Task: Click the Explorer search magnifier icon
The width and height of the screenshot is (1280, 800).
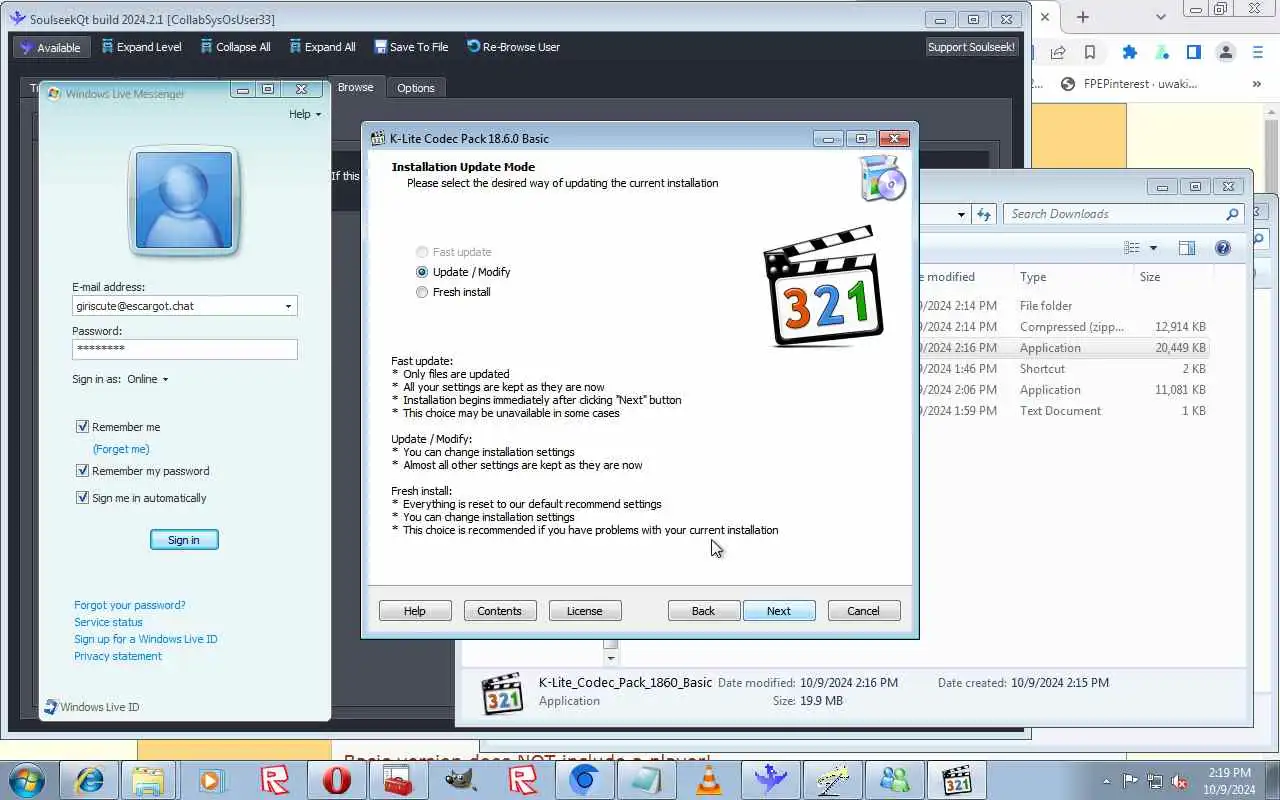Action: [x=1232, y=214]
